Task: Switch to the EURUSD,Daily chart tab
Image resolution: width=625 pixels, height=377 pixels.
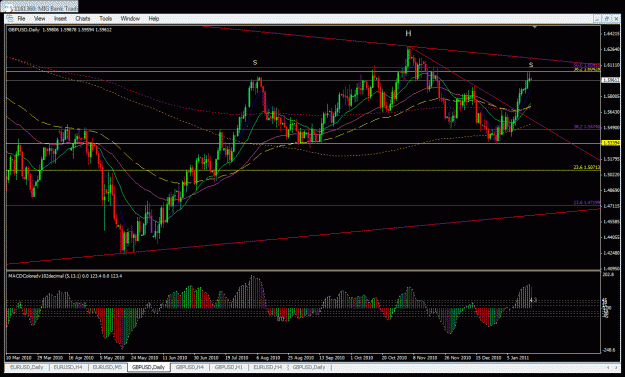Action: (x=27, y=367)
